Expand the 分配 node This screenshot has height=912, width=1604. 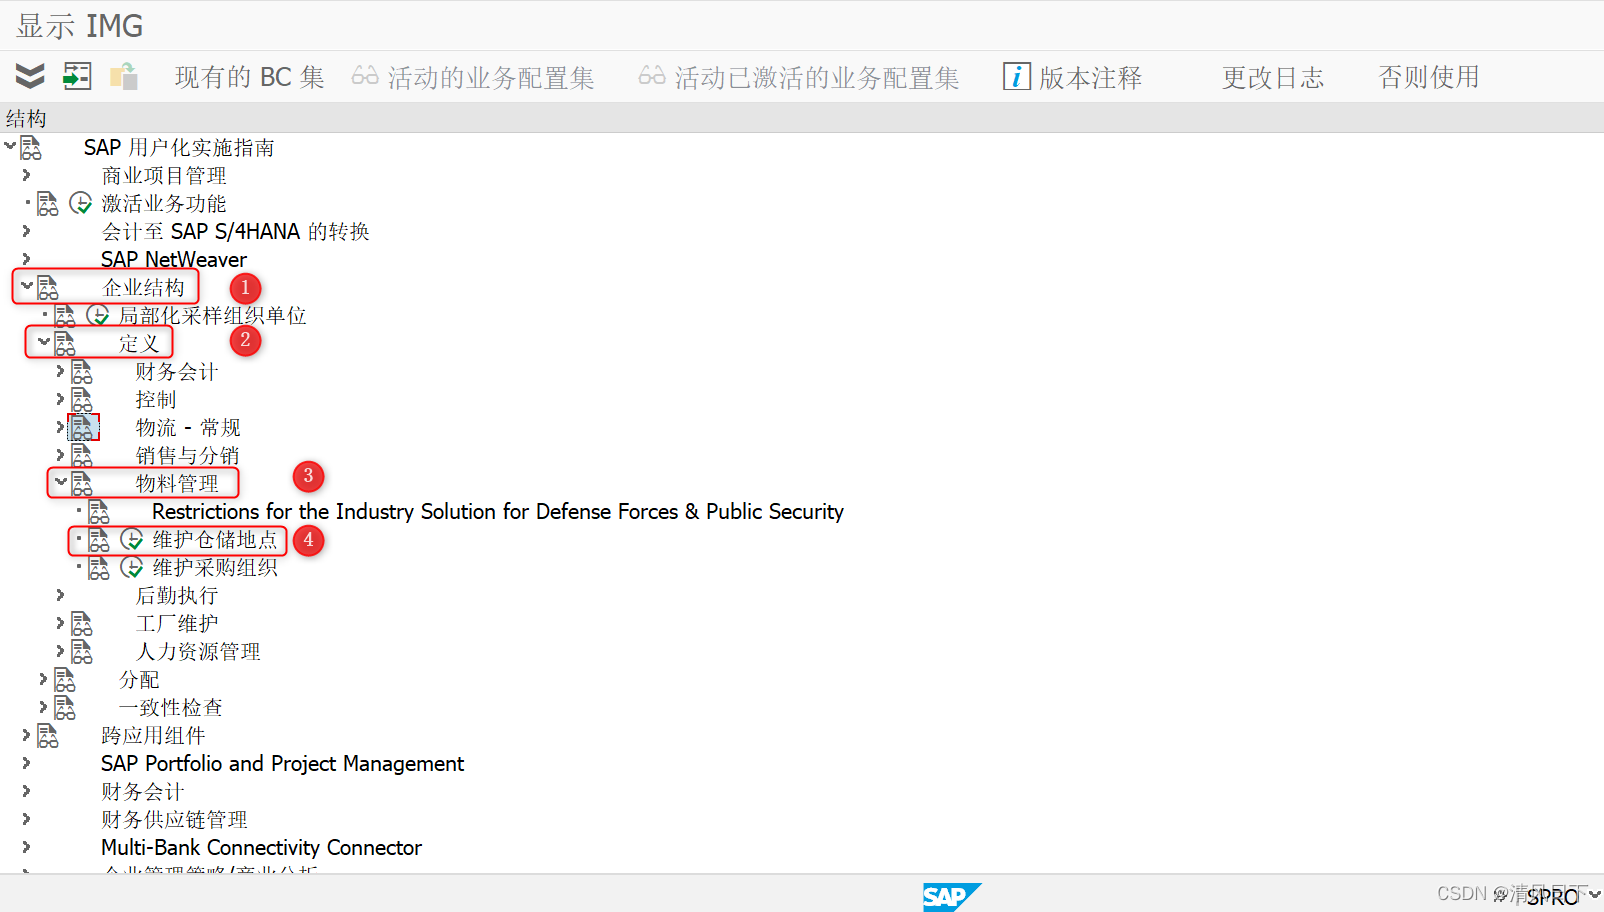(x=43, y=679)
